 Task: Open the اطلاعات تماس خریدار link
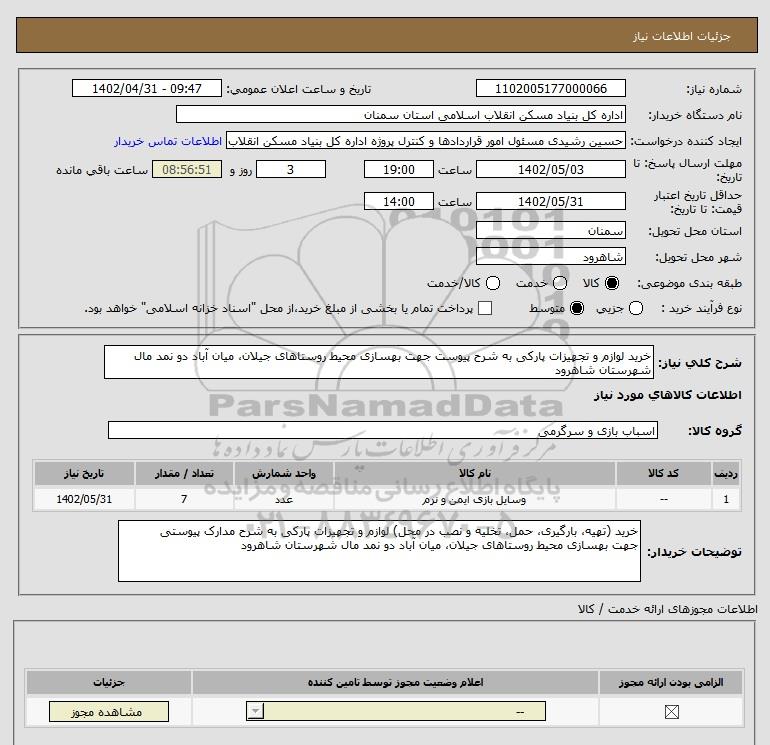click(168, 141)
